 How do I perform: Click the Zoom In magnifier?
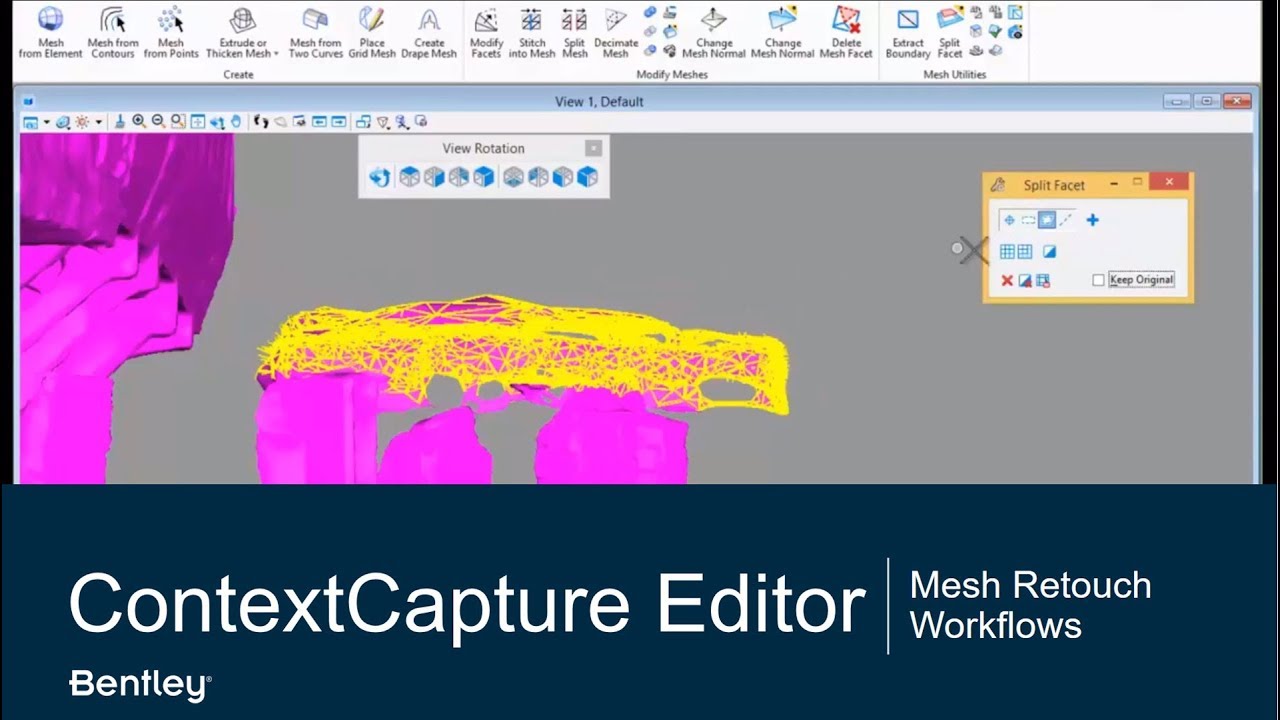pyautogui.click(x=139, y=122)
